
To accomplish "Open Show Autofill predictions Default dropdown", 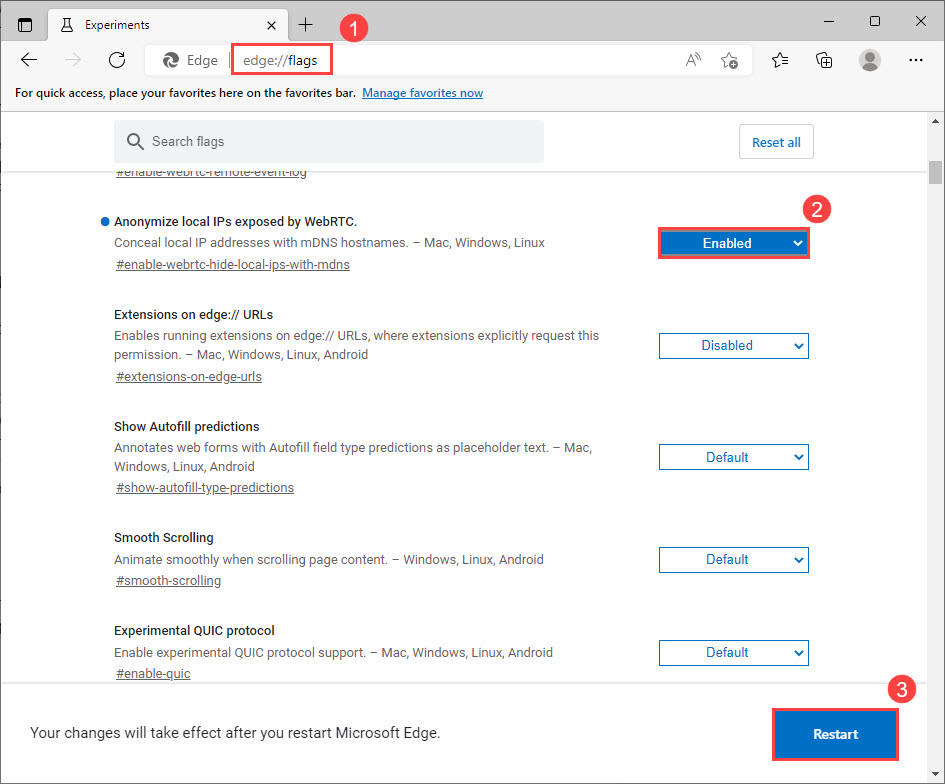I will coord(733,457).
